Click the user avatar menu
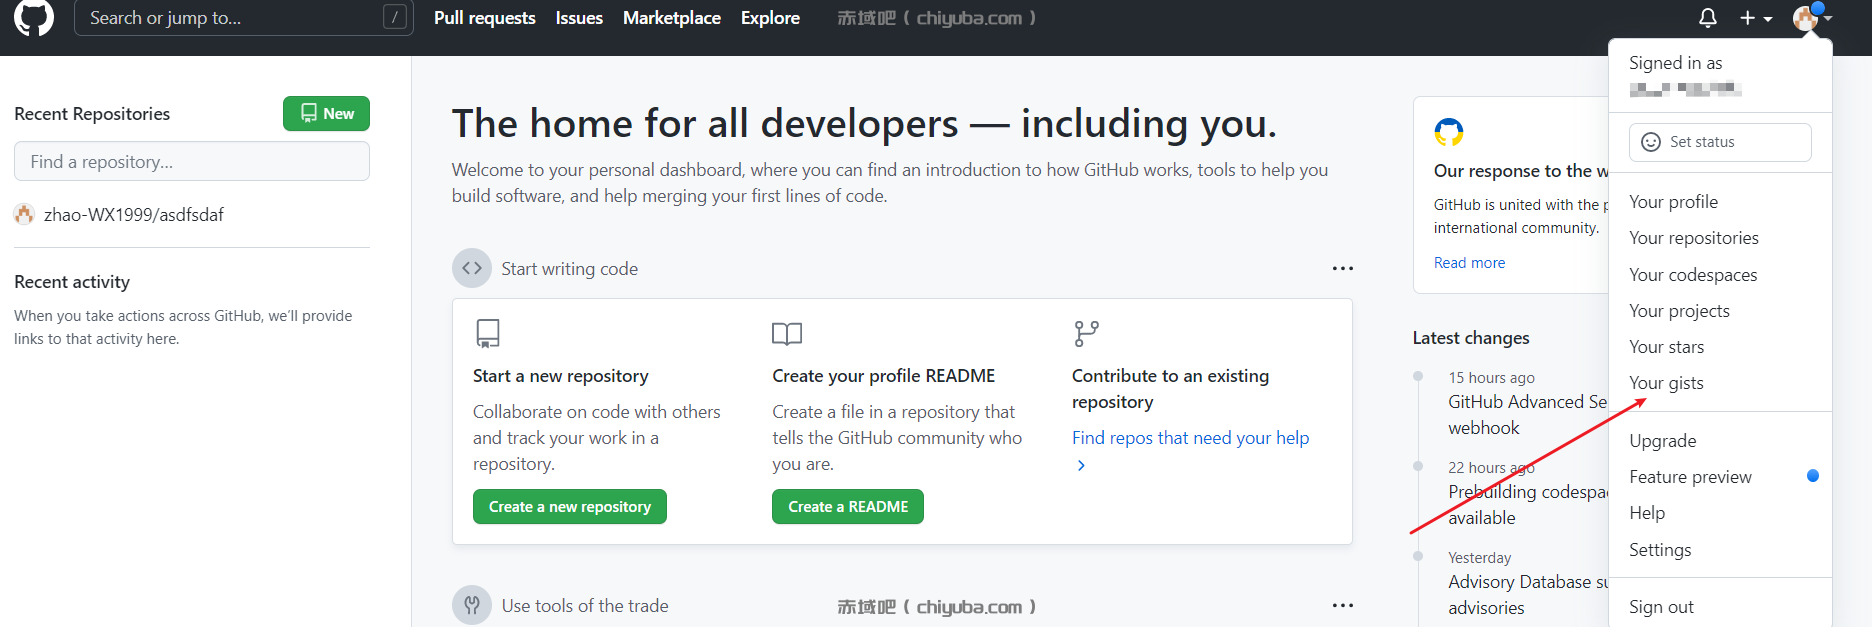This screenshot has height=627, width=1872. point(1812,18)
